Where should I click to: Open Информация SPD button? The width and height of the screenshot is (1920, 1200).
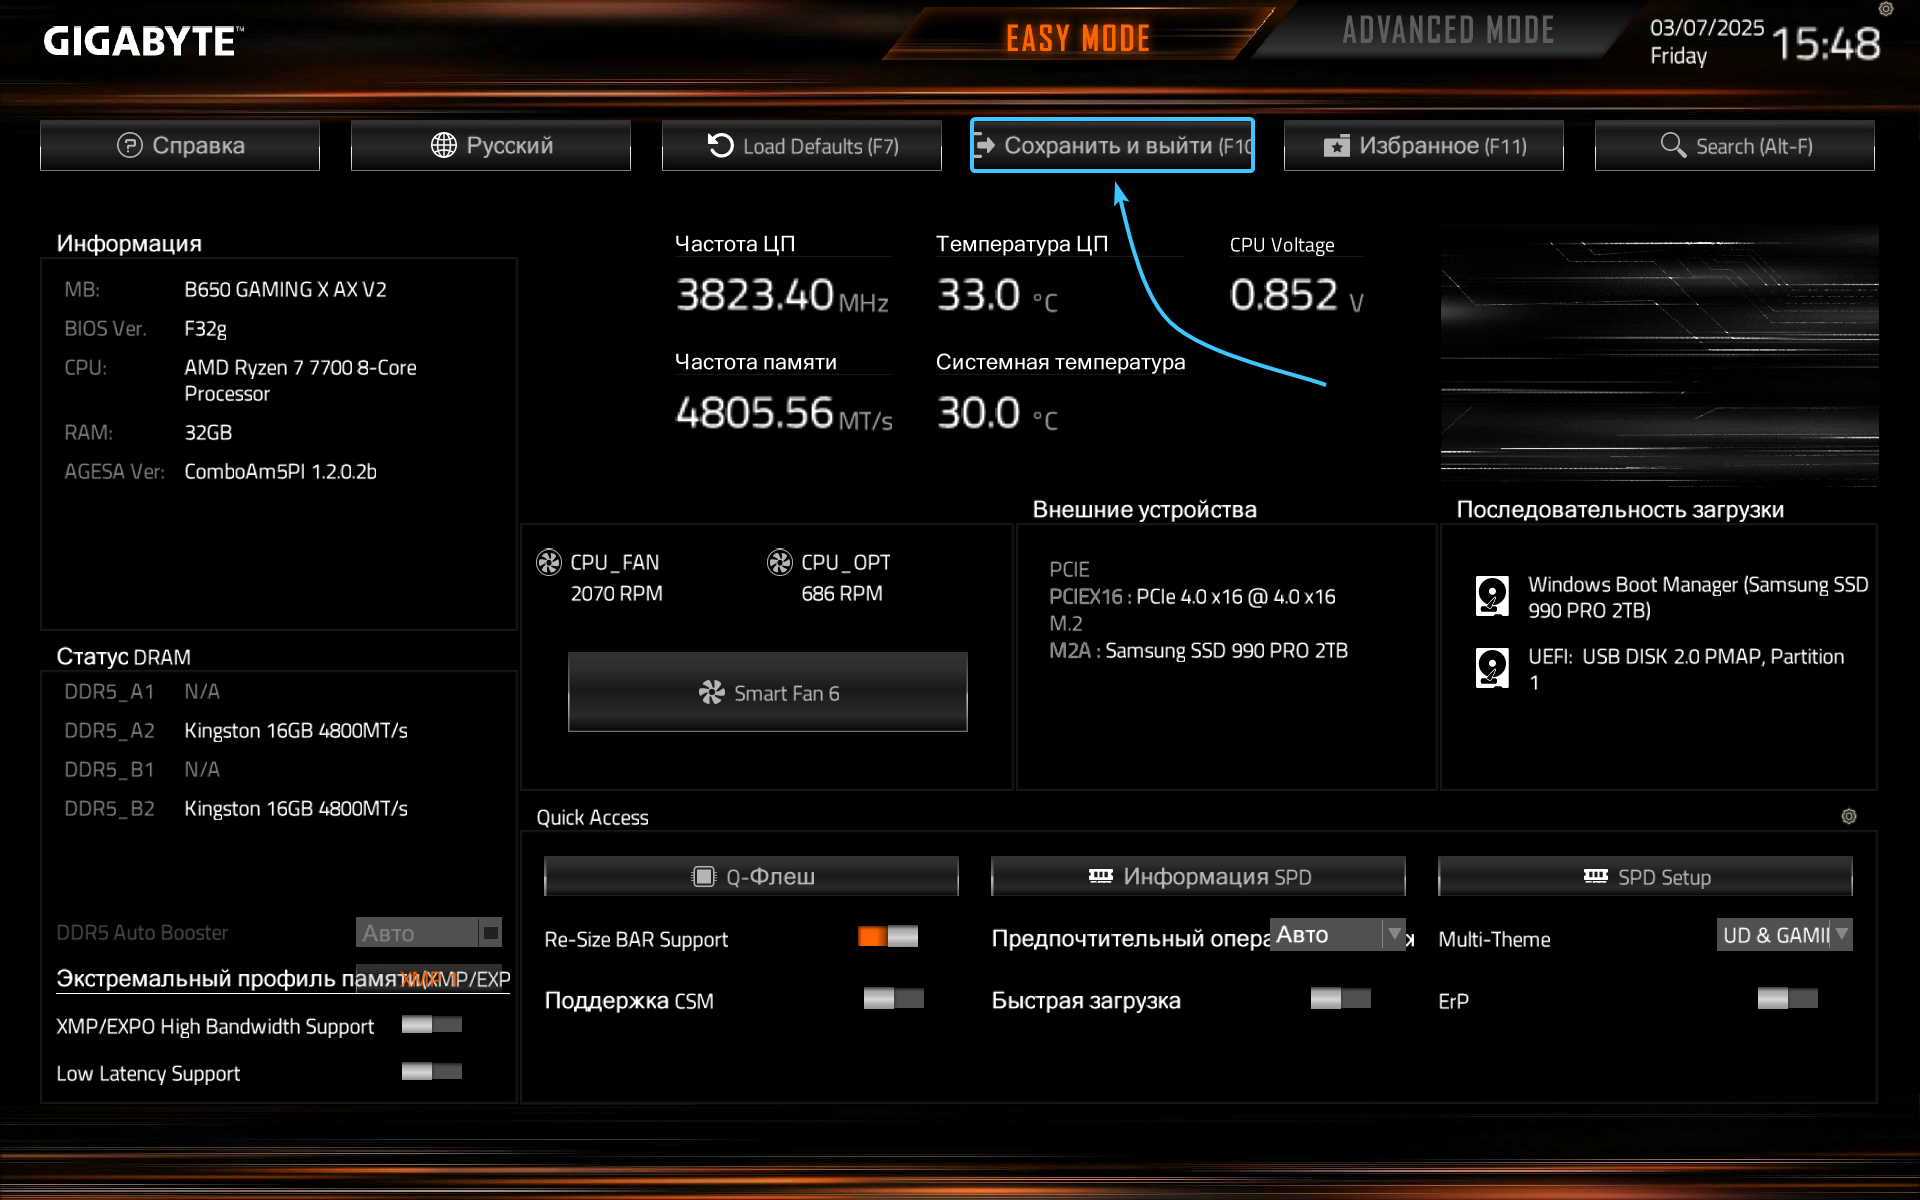tap(1198, 877)
